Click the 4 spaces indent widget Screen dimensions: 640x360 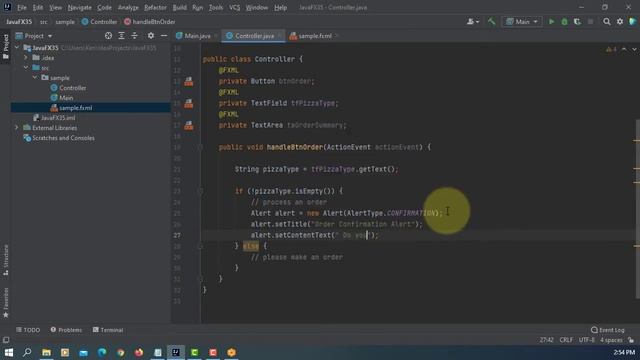(x=611, y=340)
